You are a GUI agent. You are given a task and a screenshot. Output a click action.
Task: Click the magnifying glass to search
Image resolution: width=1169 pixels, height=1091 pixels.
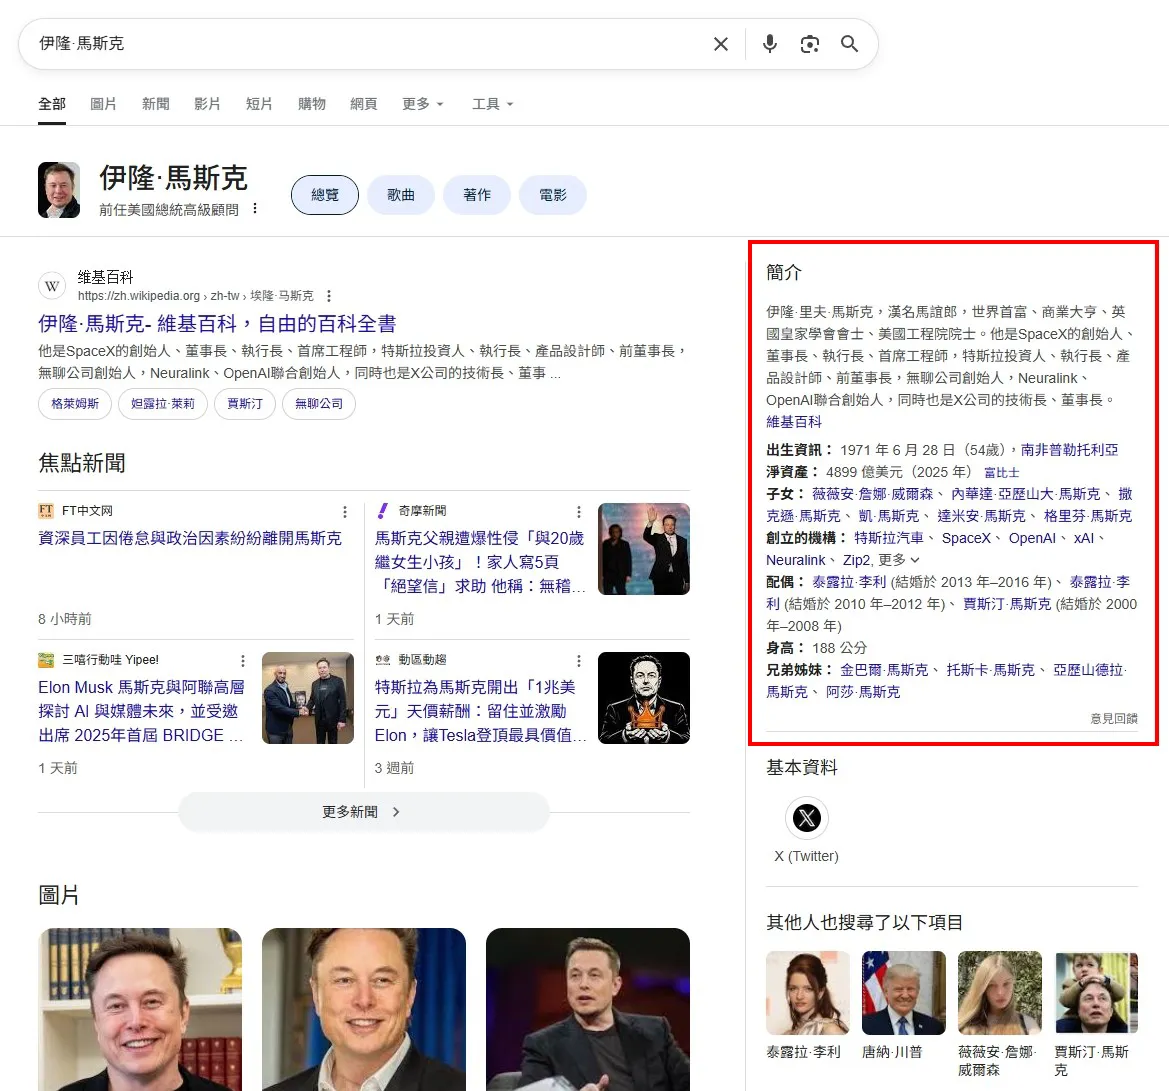pos(849,44)
